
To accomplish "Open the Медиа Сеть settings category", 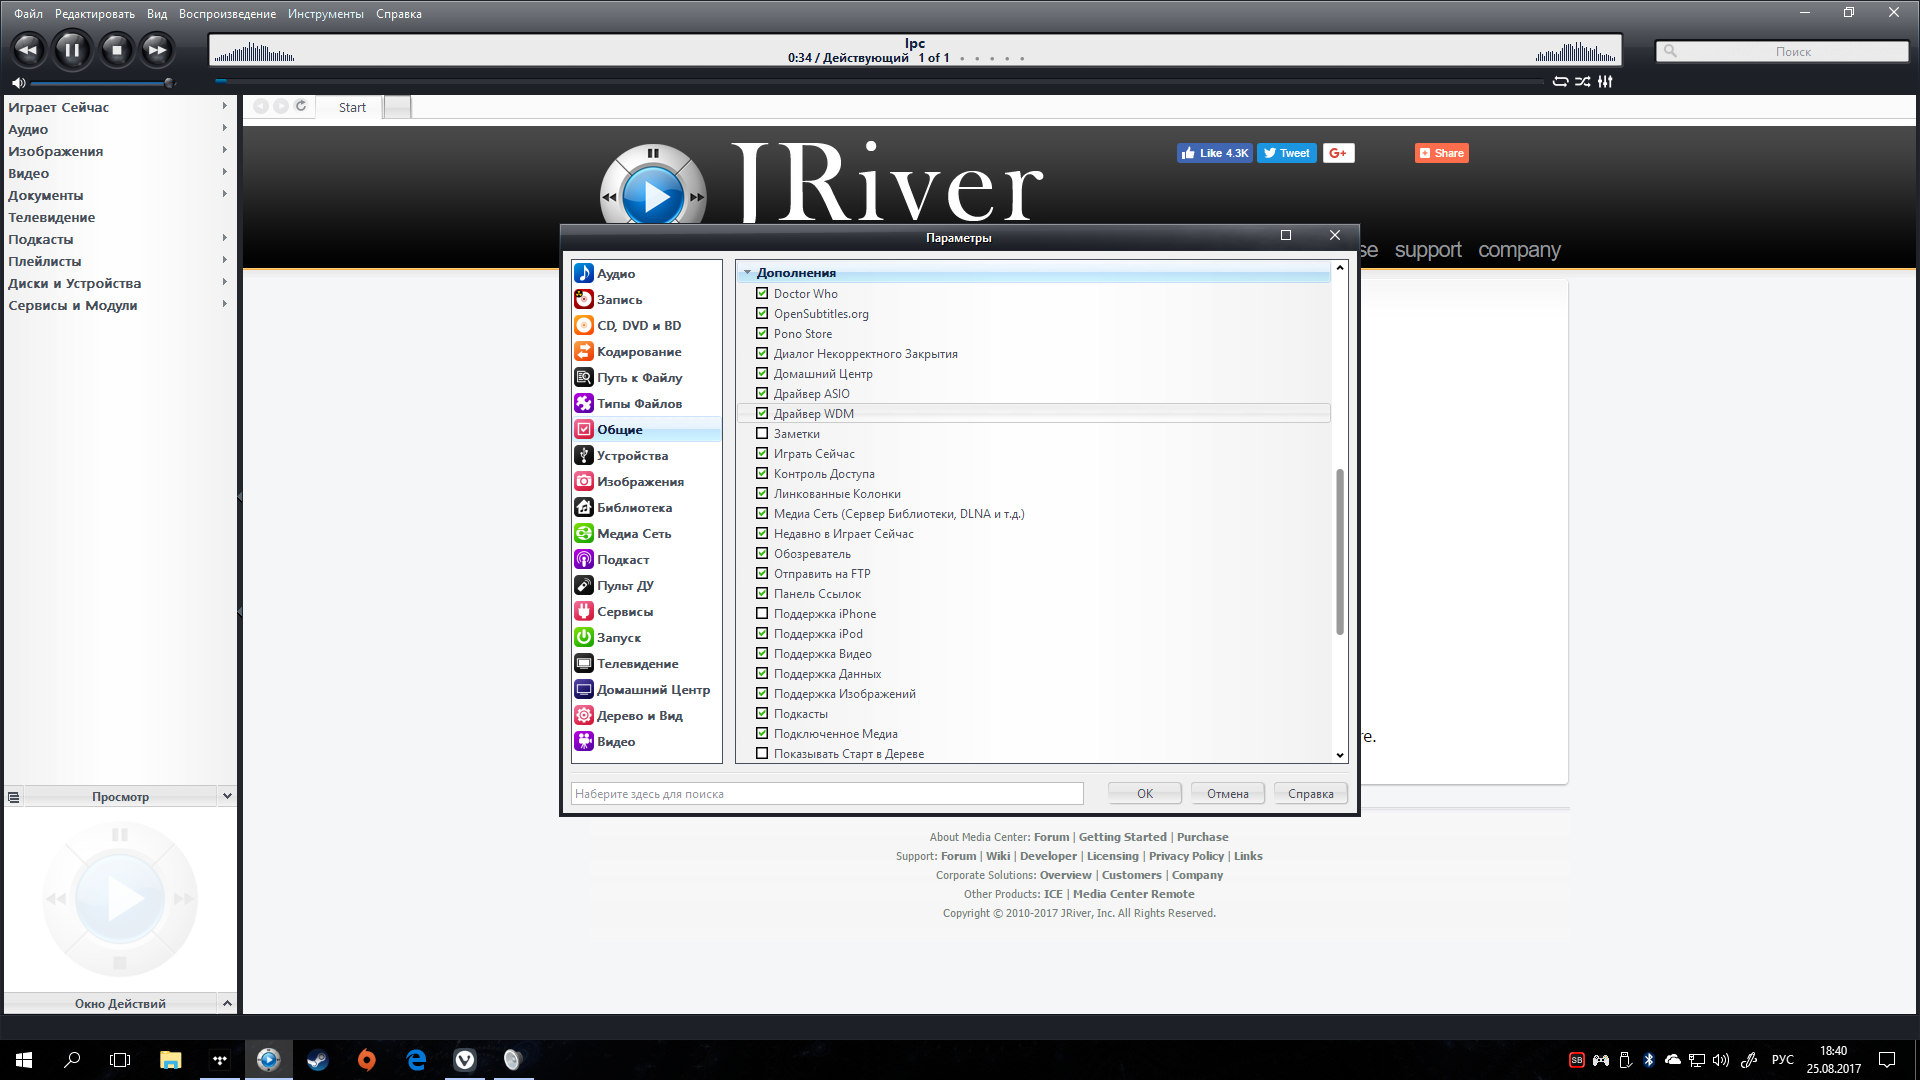I will click(x=646, y=533).
